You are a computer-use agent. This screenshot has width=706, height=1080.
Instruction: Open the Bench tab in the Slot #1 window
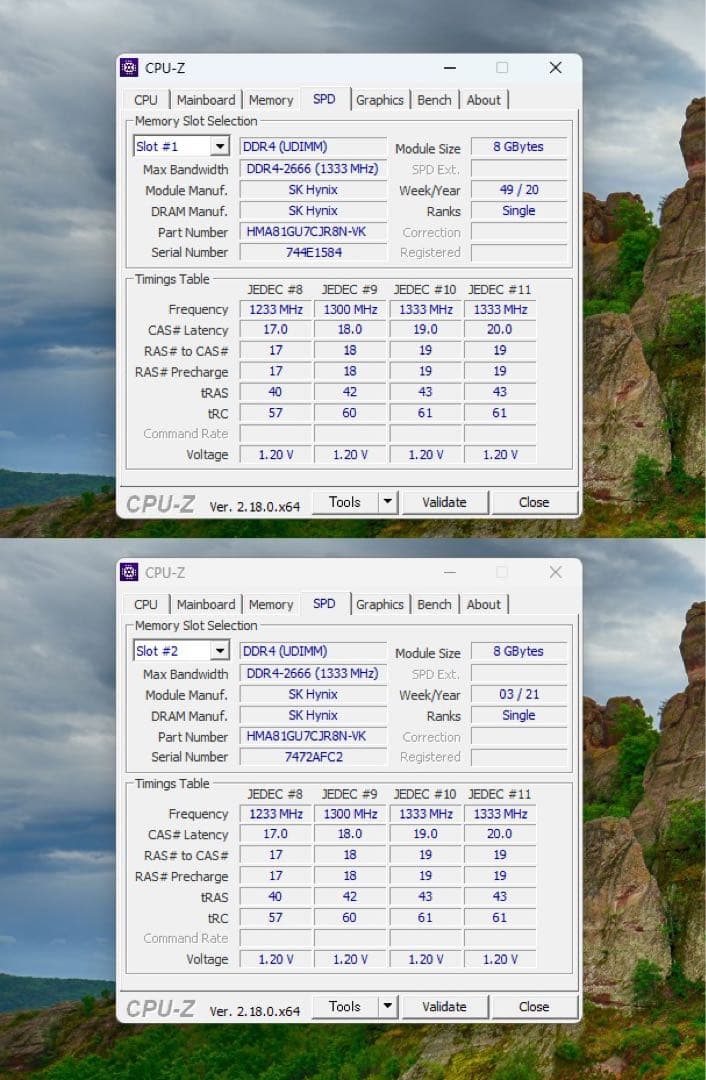click(x=434, y=100)
